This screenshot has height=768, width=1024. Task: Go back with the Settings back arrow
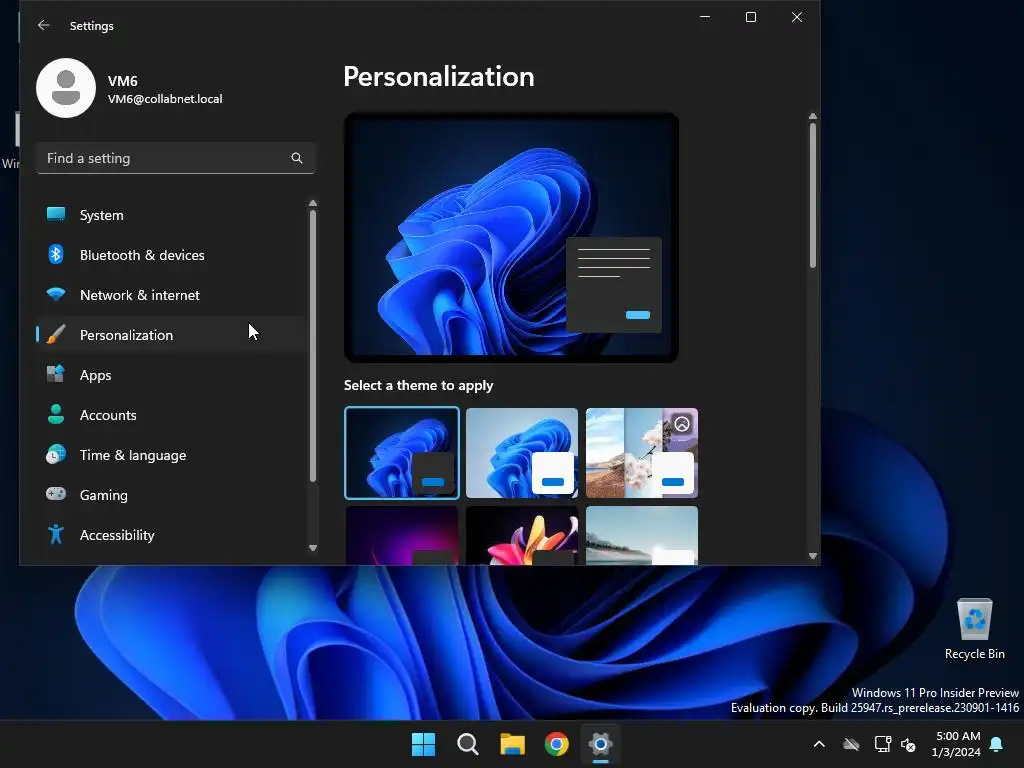(x=44, y=25)
